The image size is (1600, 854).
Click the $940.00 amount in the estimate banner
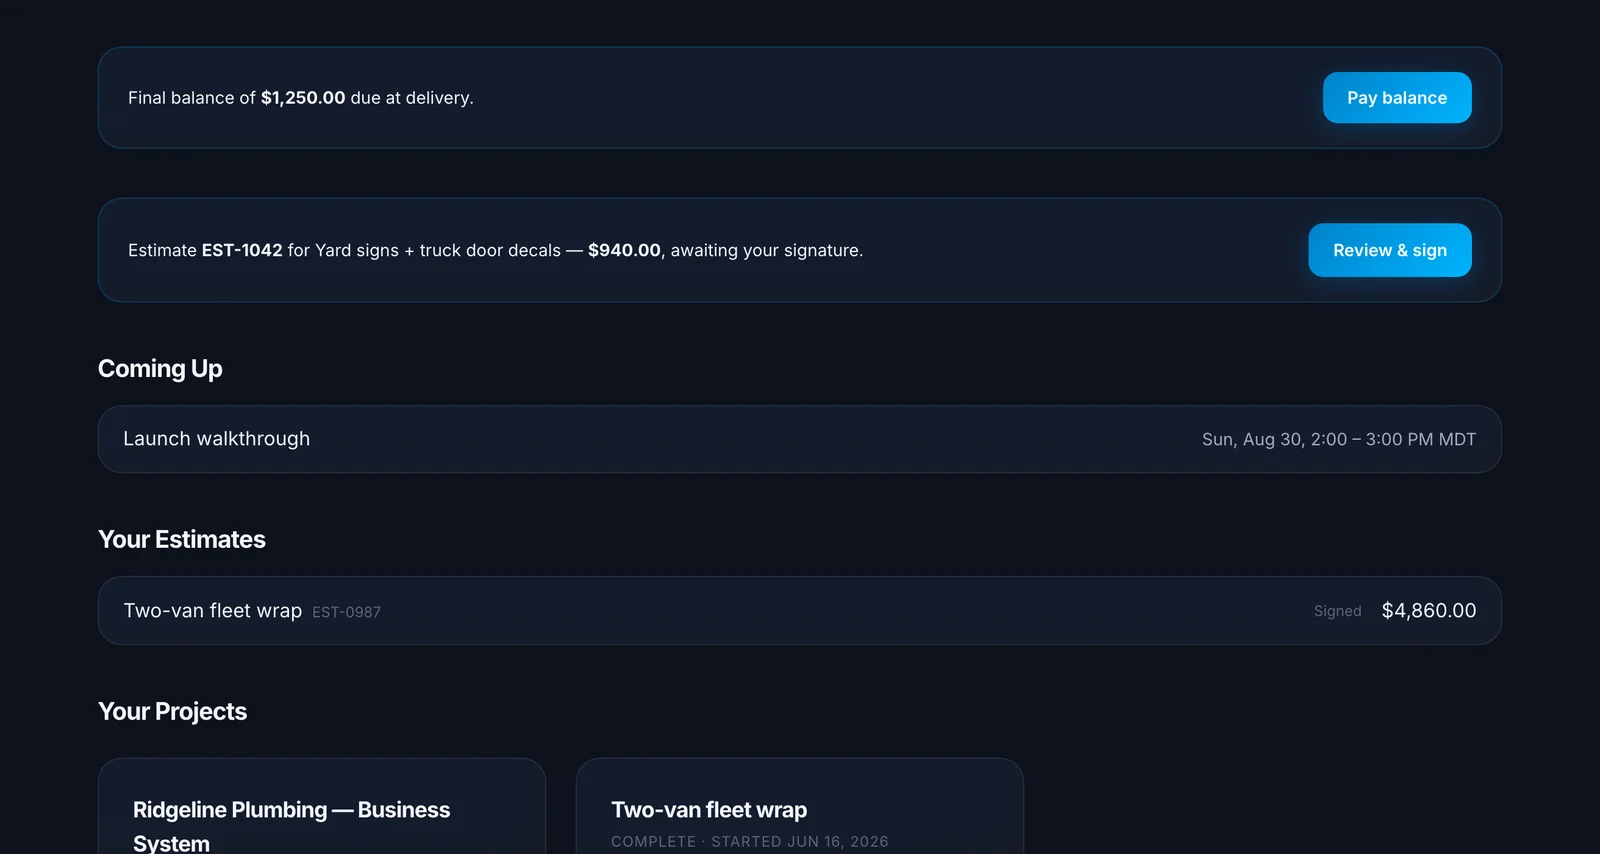pos(624,250)
